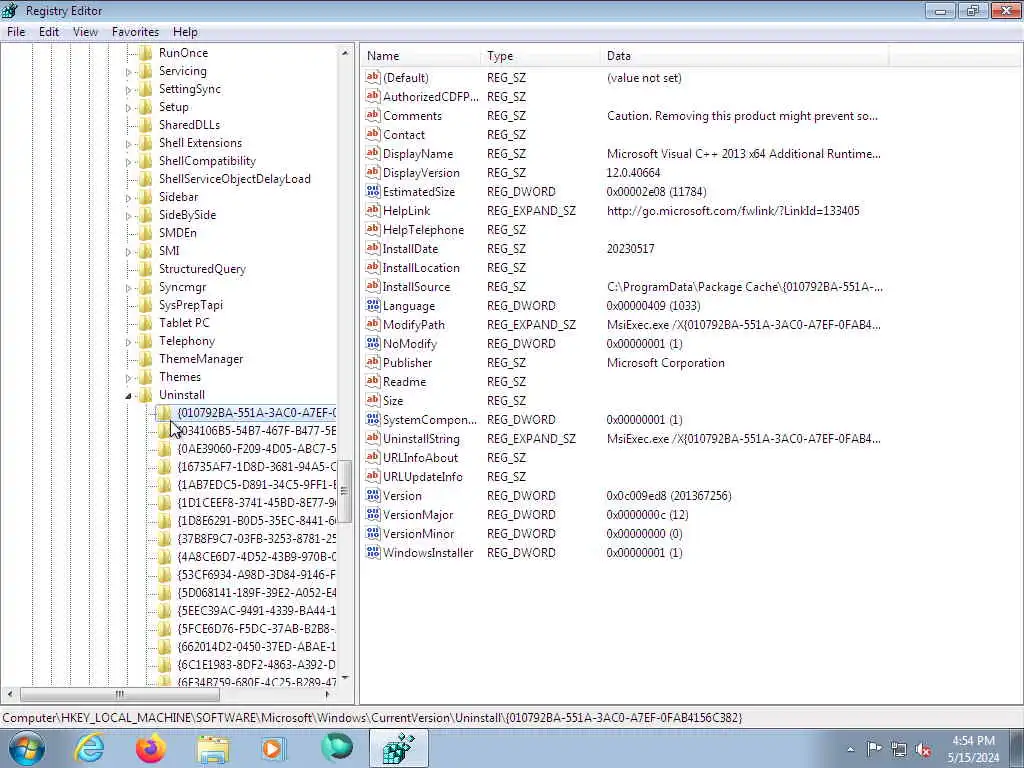Select the Tablet PC key
The height and width of the screenshot is (768, 1024).
pos(184,323)
